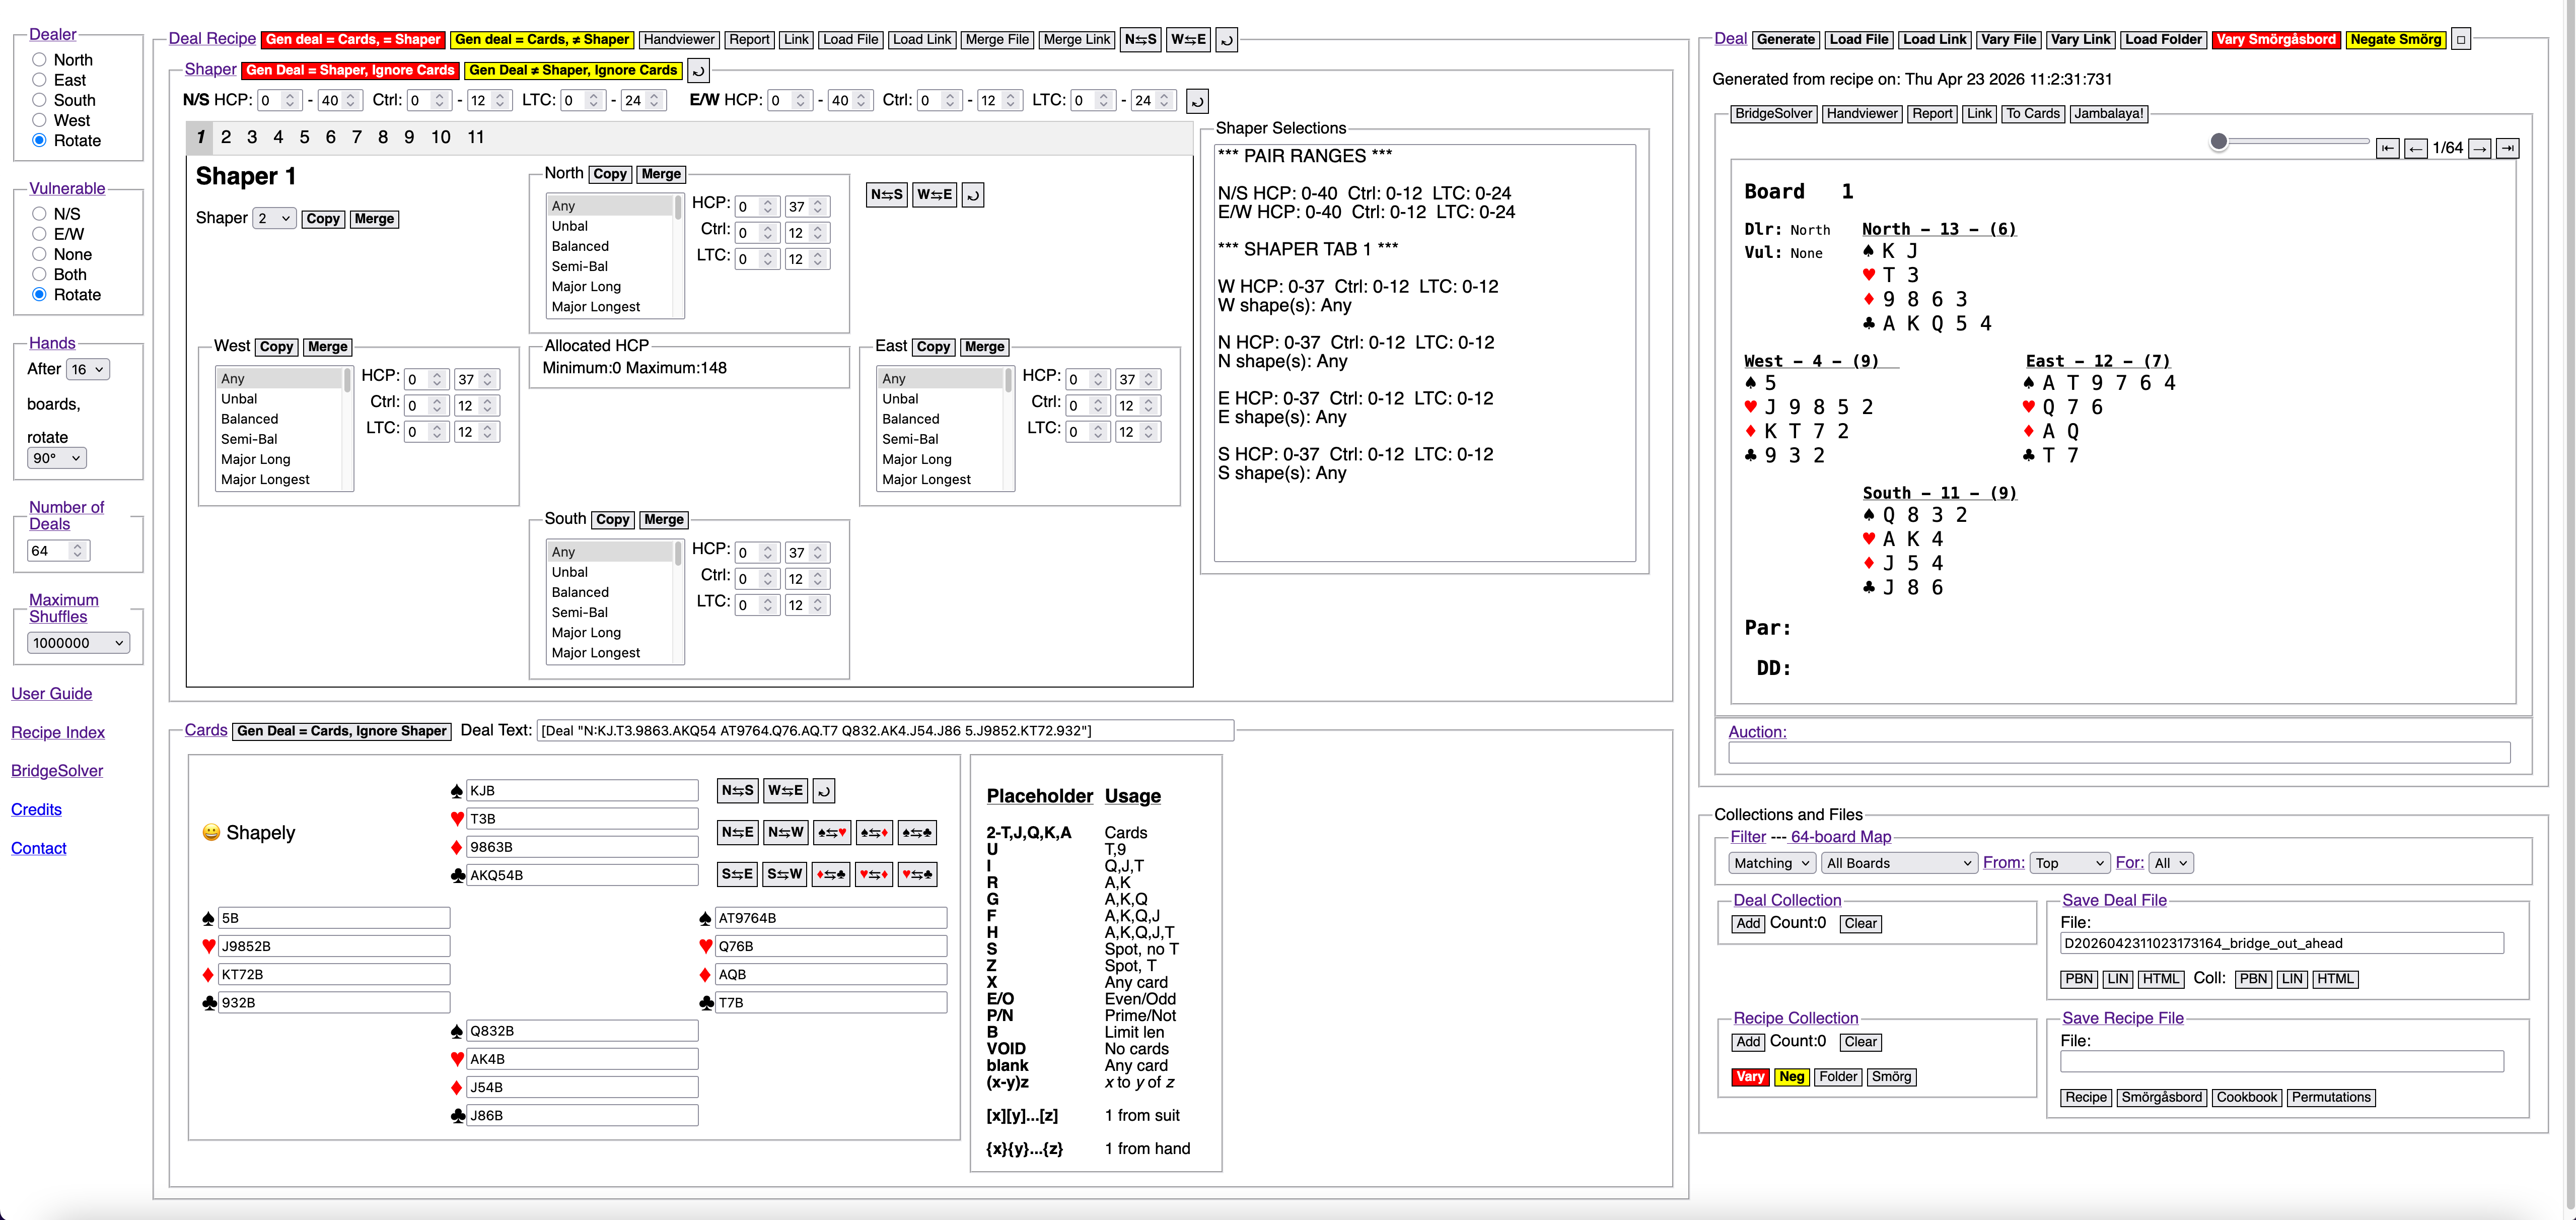Set vulnerability to E/W

click(x=39, y=234)
